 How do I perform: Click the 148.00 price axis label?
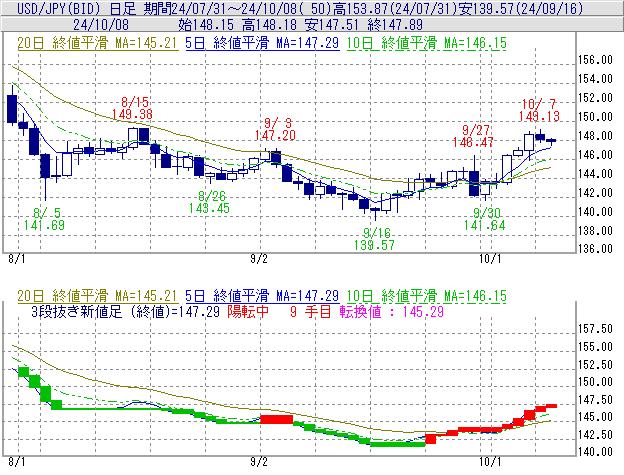click(595, 136)
